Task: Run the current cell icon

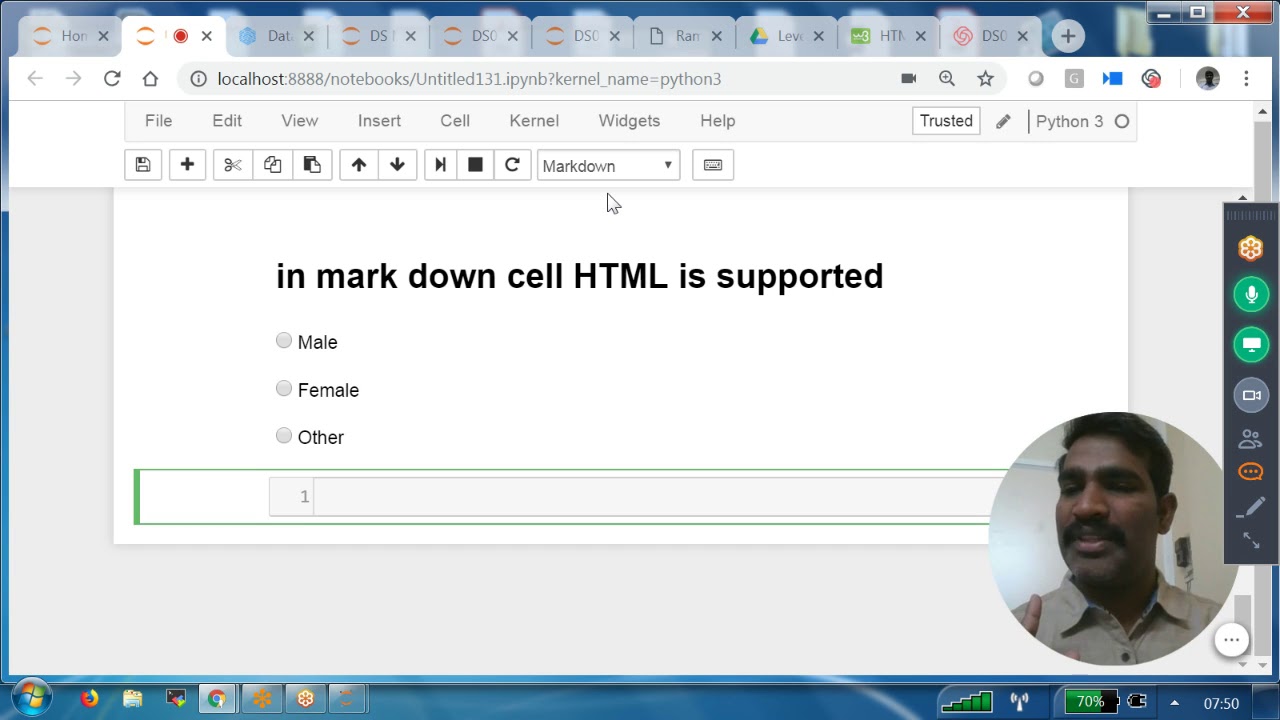Action: click(x=440, y=165)
